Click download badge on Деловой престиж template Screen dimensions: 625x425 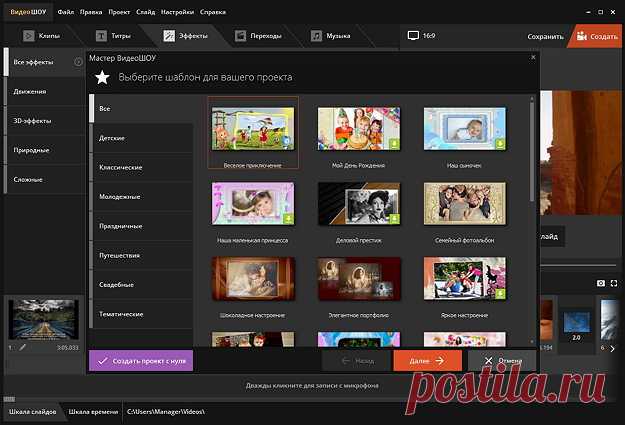tap(394, 219)
